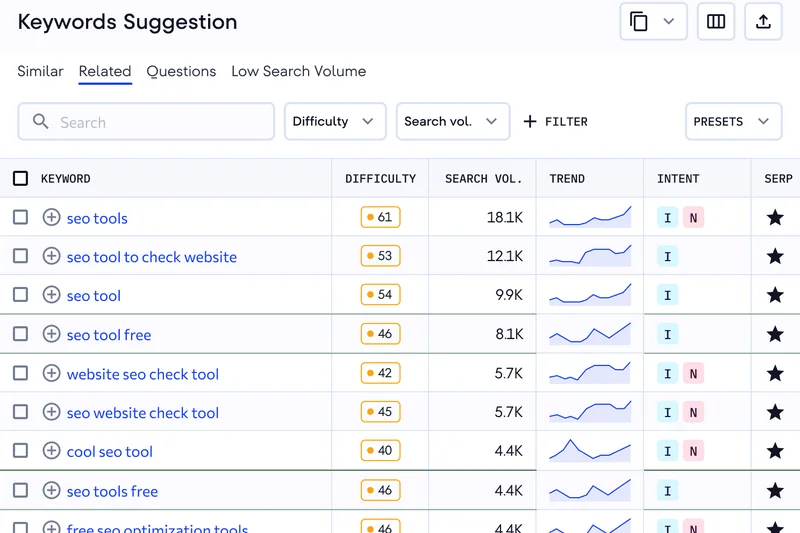Image resolution: width=800 pixels, height=533 pixels.
Task: Expand the PRESETS dropdown
Action: click(734, 121)
